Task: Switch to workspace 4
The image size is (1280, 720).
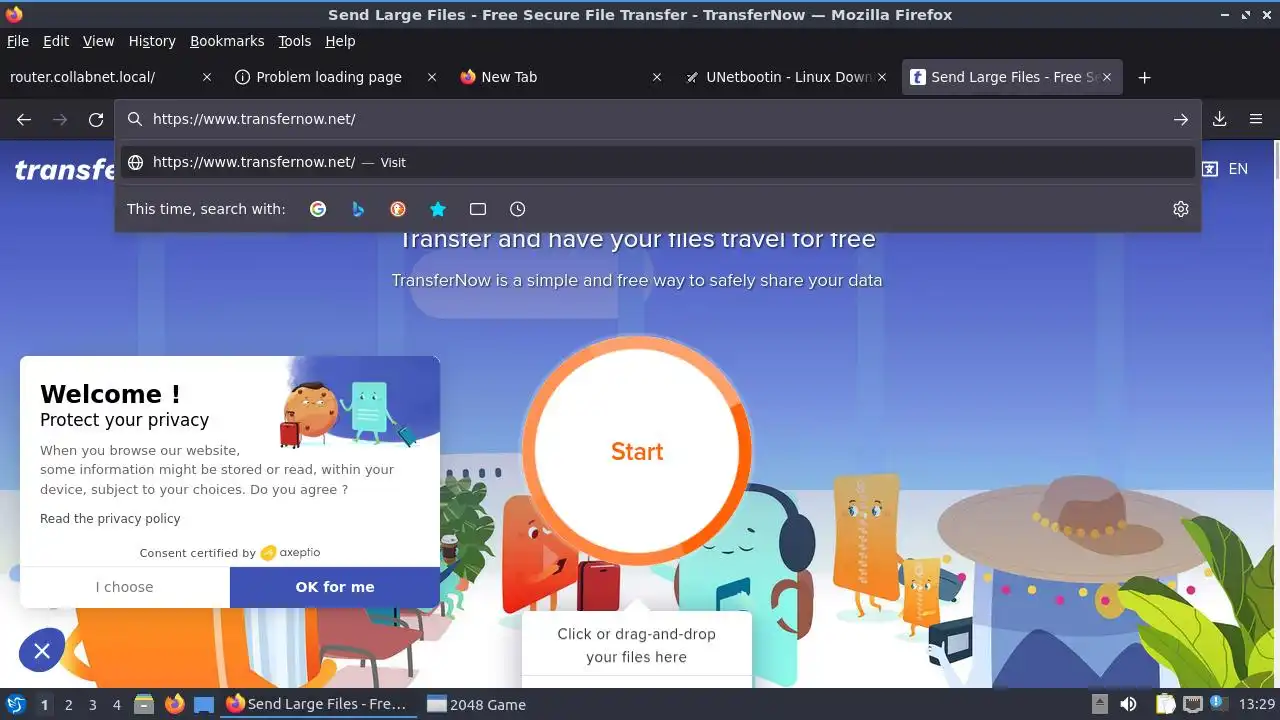Action: [x=116, y=704]
